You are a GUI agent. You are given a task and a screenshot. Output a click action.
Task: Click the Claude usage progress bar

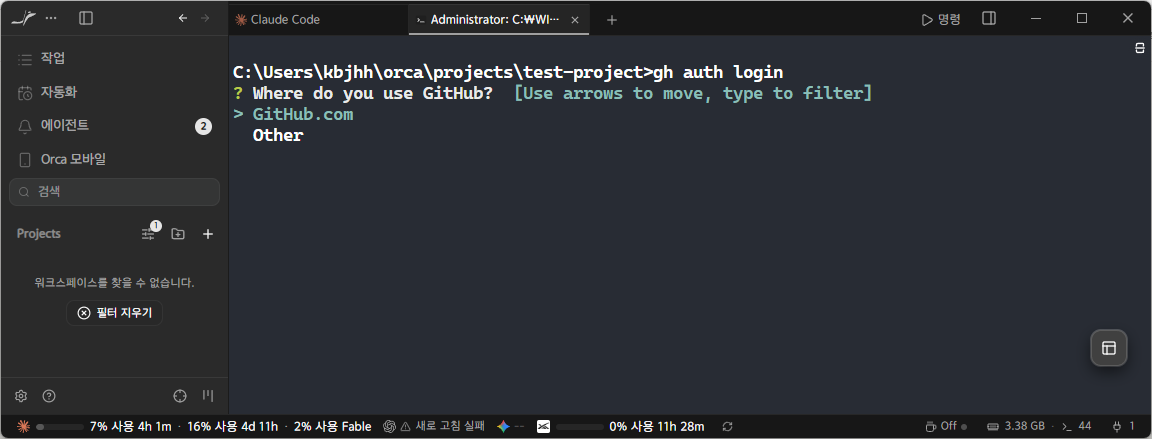pos(60,427)
